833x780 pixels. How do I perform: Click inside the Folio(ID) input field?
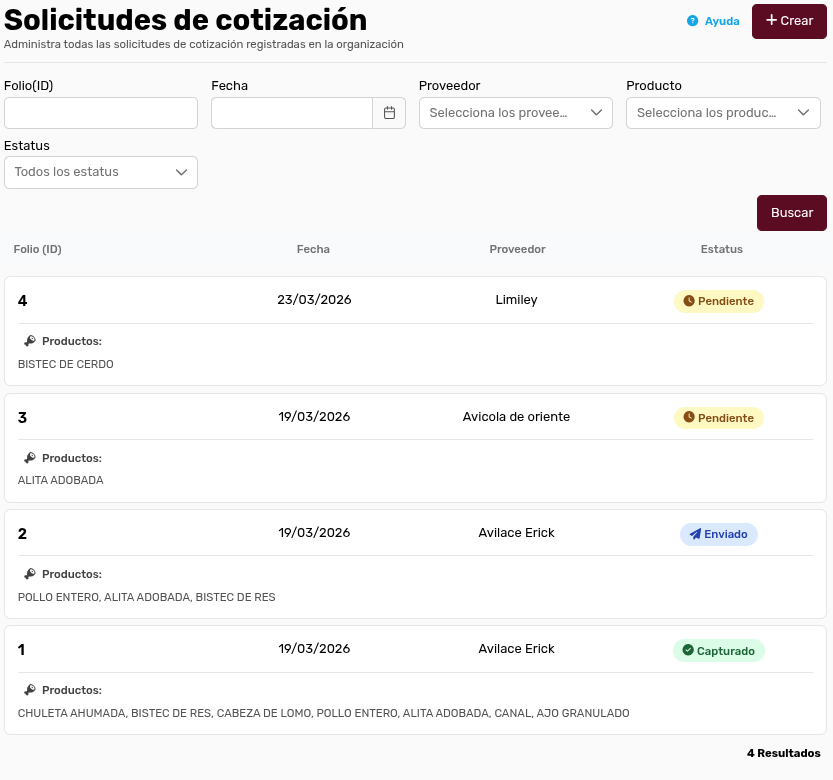click(x=100, y=113)
